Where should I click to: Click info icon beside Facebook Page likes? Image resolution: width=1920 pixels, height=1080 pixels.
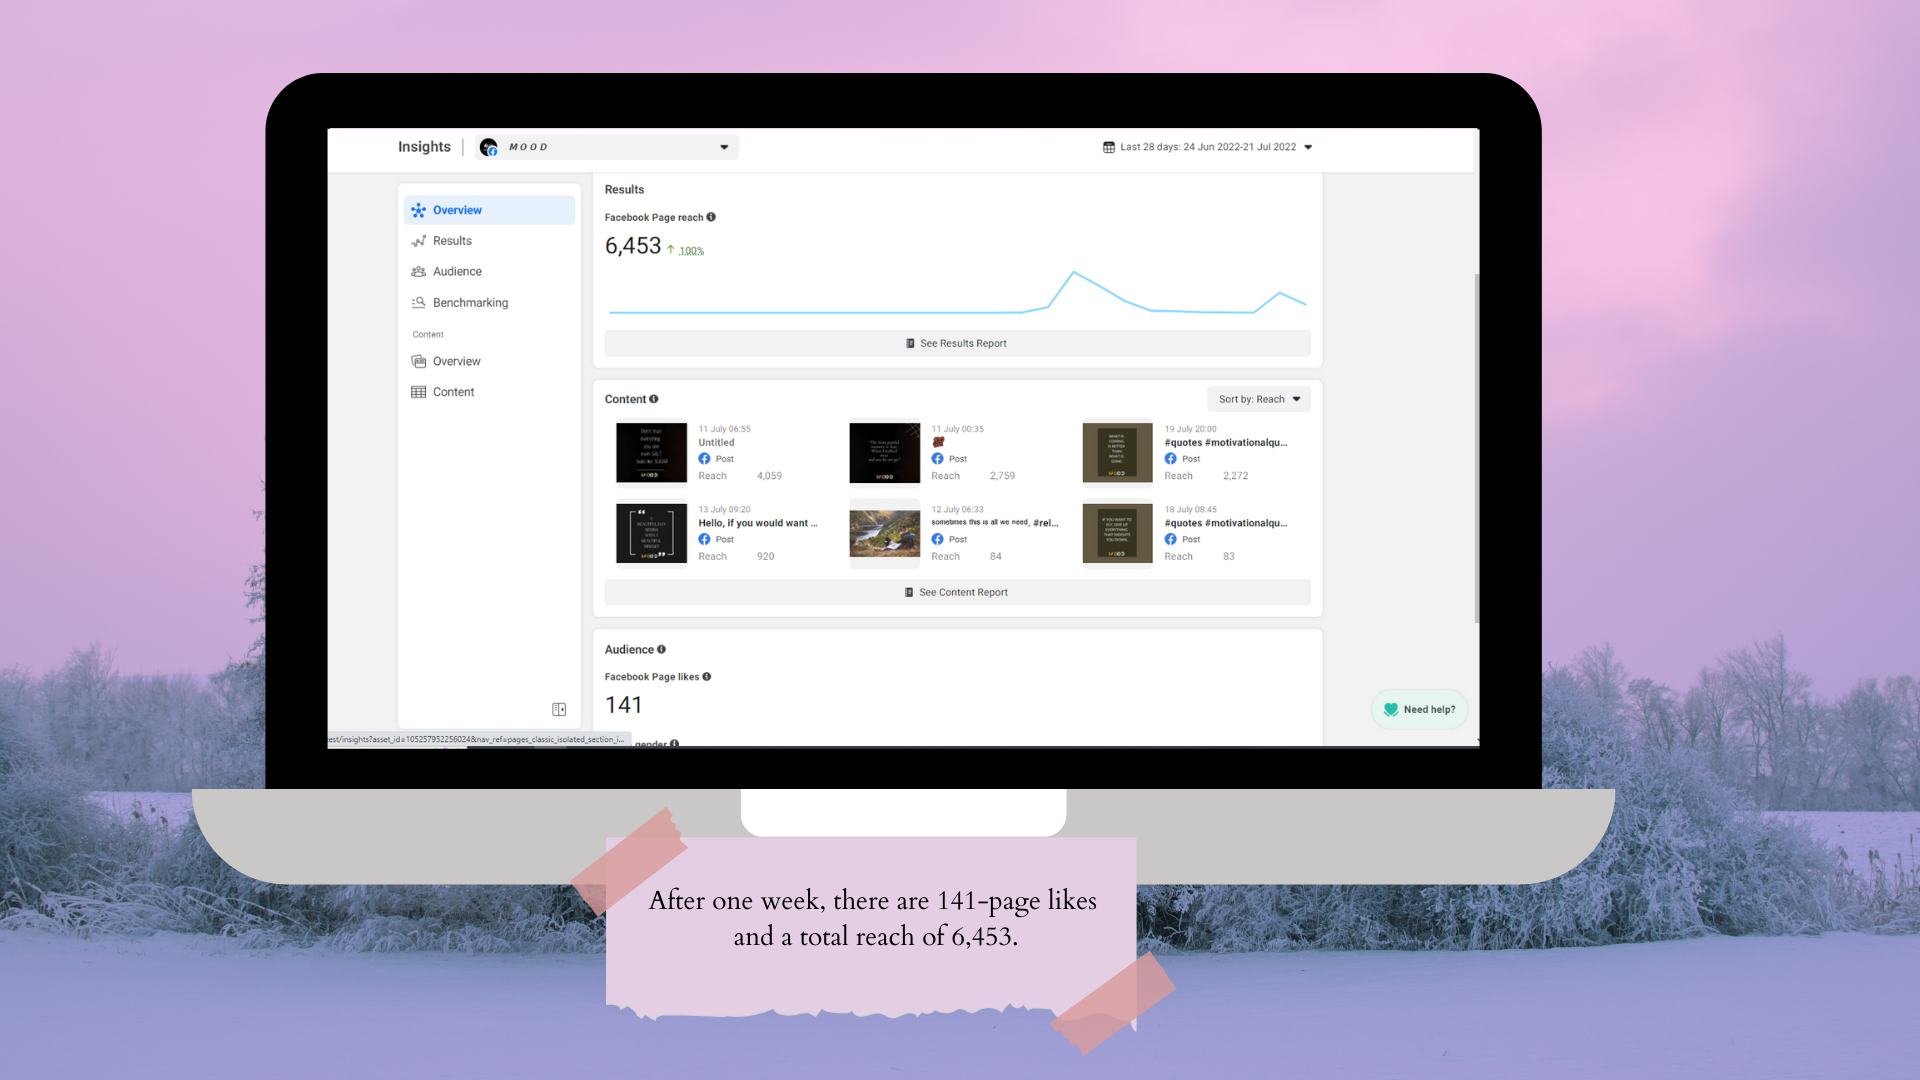(707, 677)
